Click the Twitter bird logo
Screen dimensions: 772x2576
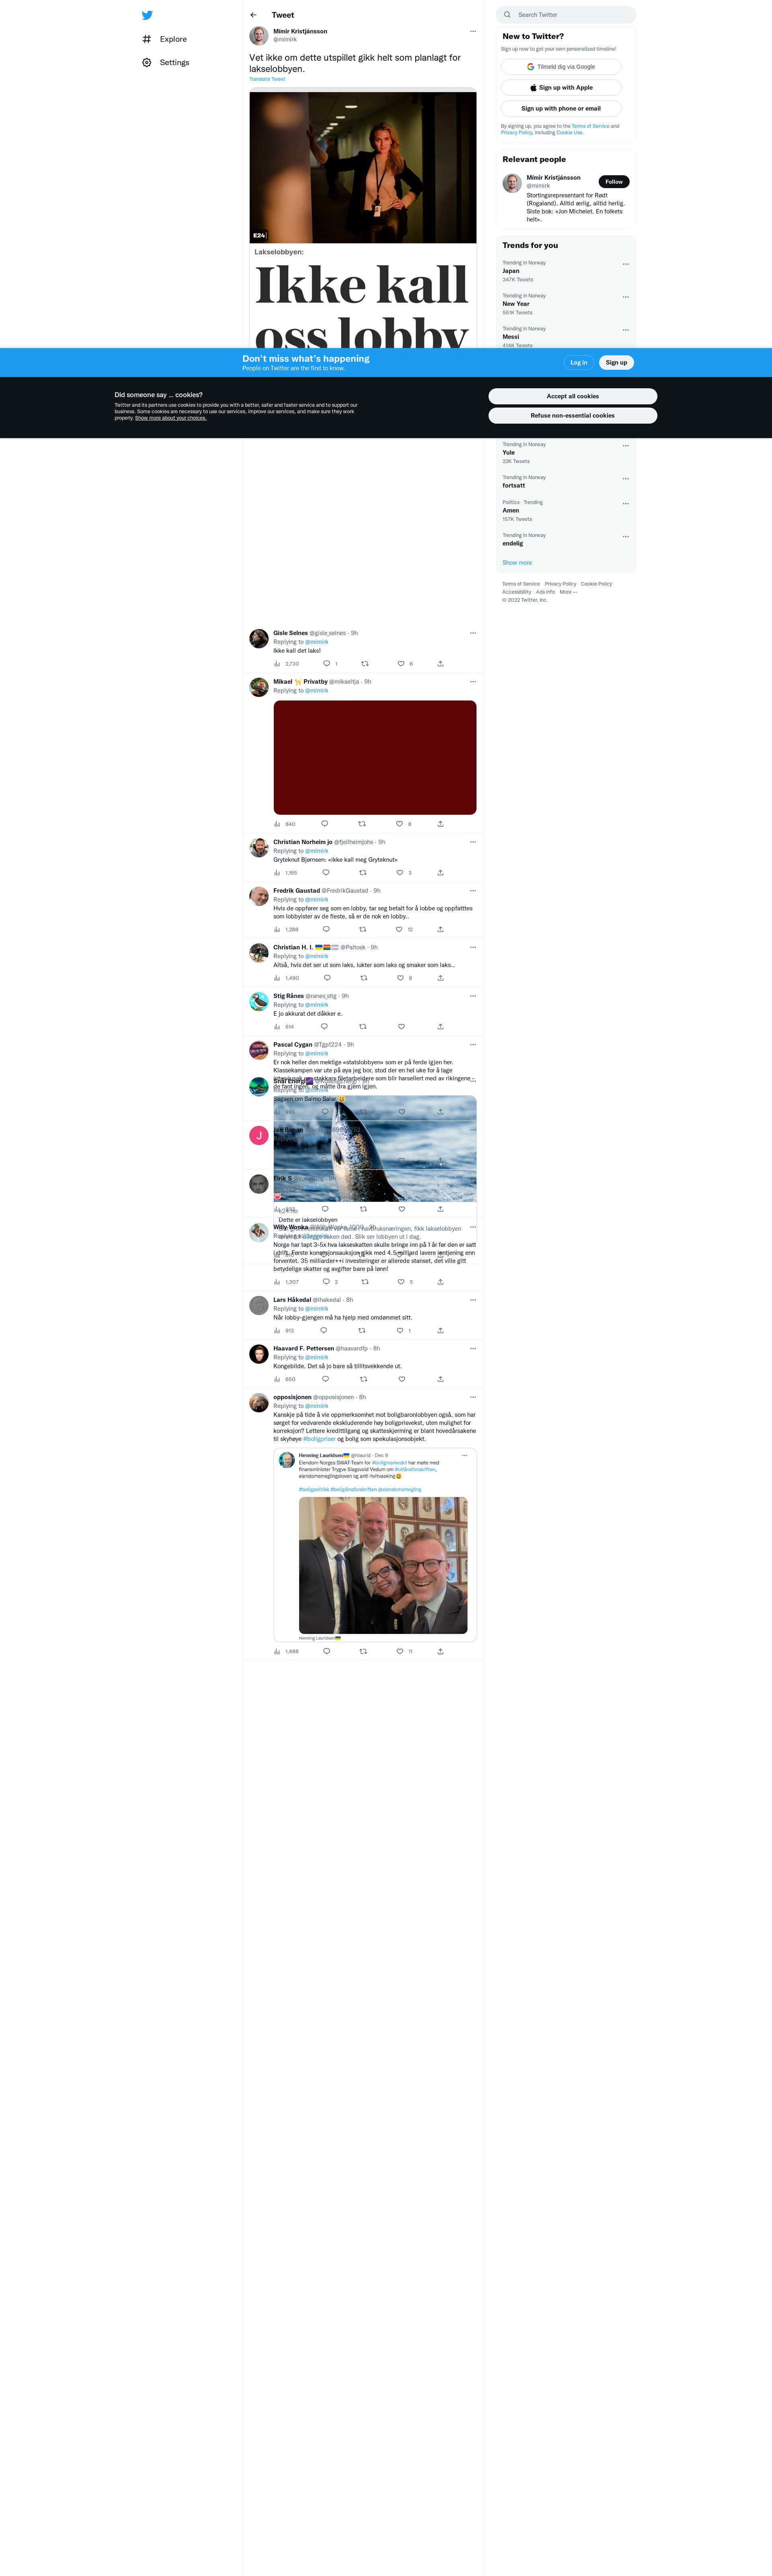click(x=147, y=15)
